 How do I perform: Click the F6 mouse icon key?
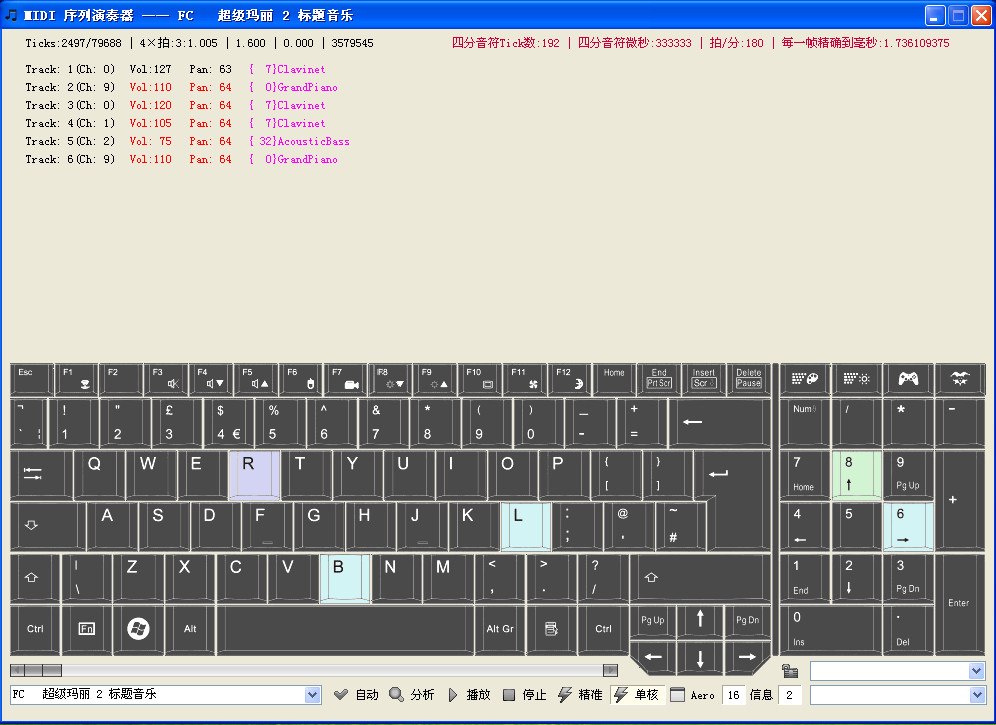[x=301, y=379]
